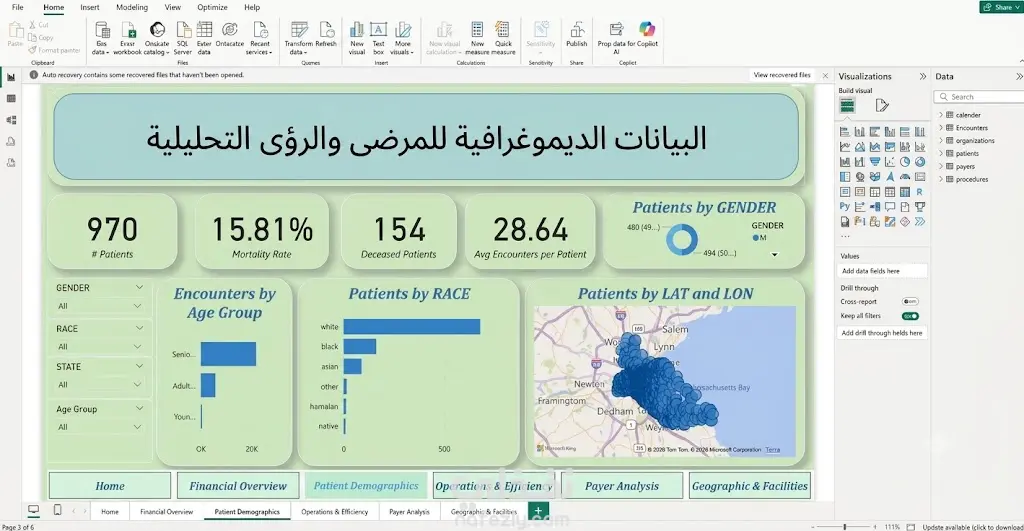
Task: Switch to the Optimize ribbon tab
Action: click(x=212, y=7)
